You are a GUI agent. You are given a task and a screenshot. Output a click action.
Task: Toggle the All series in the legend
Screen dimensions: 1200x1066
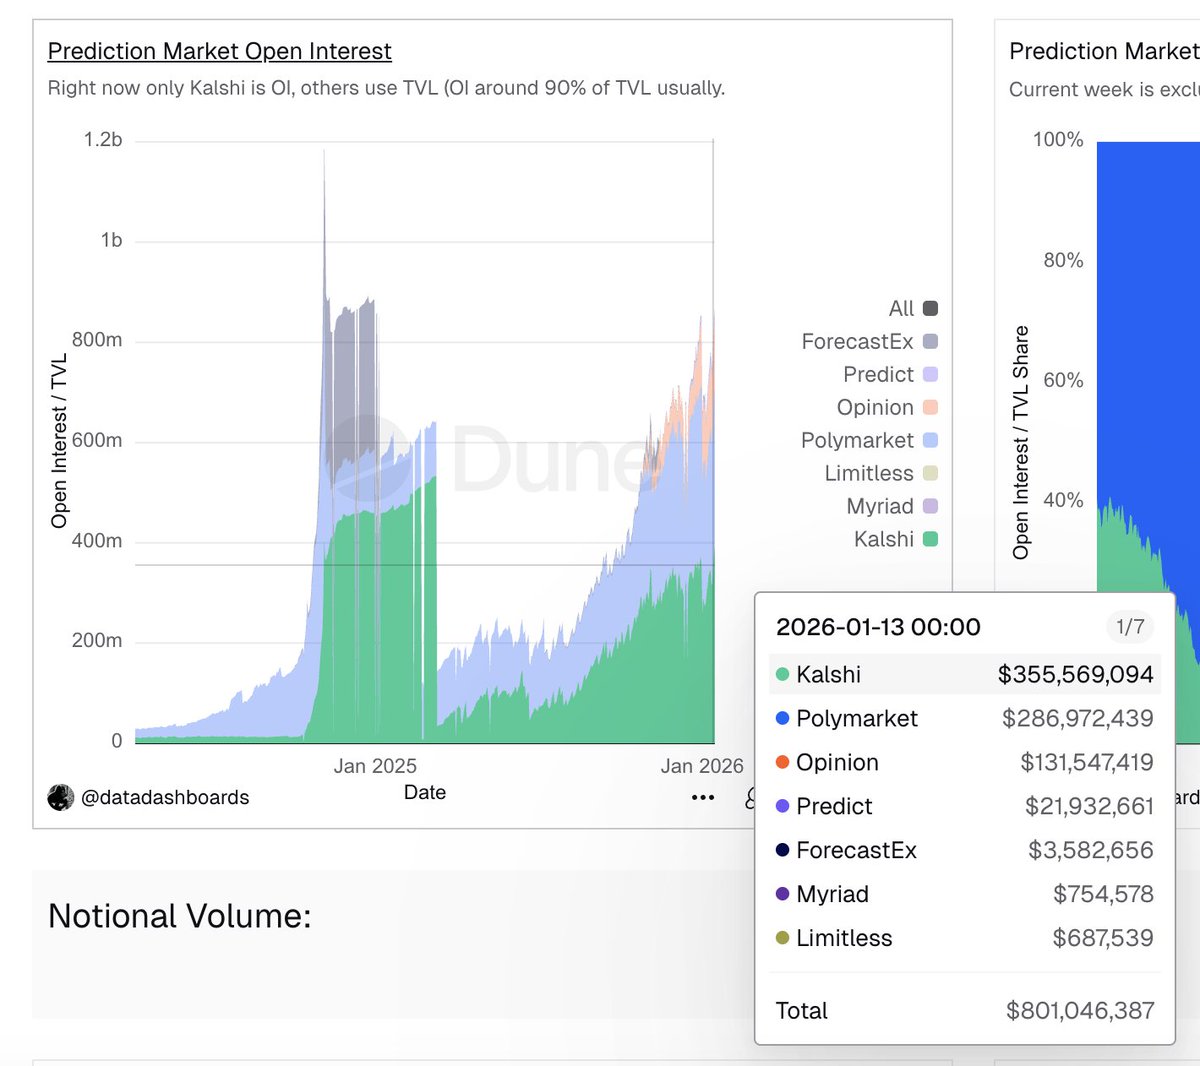click(x=913, y=308)
